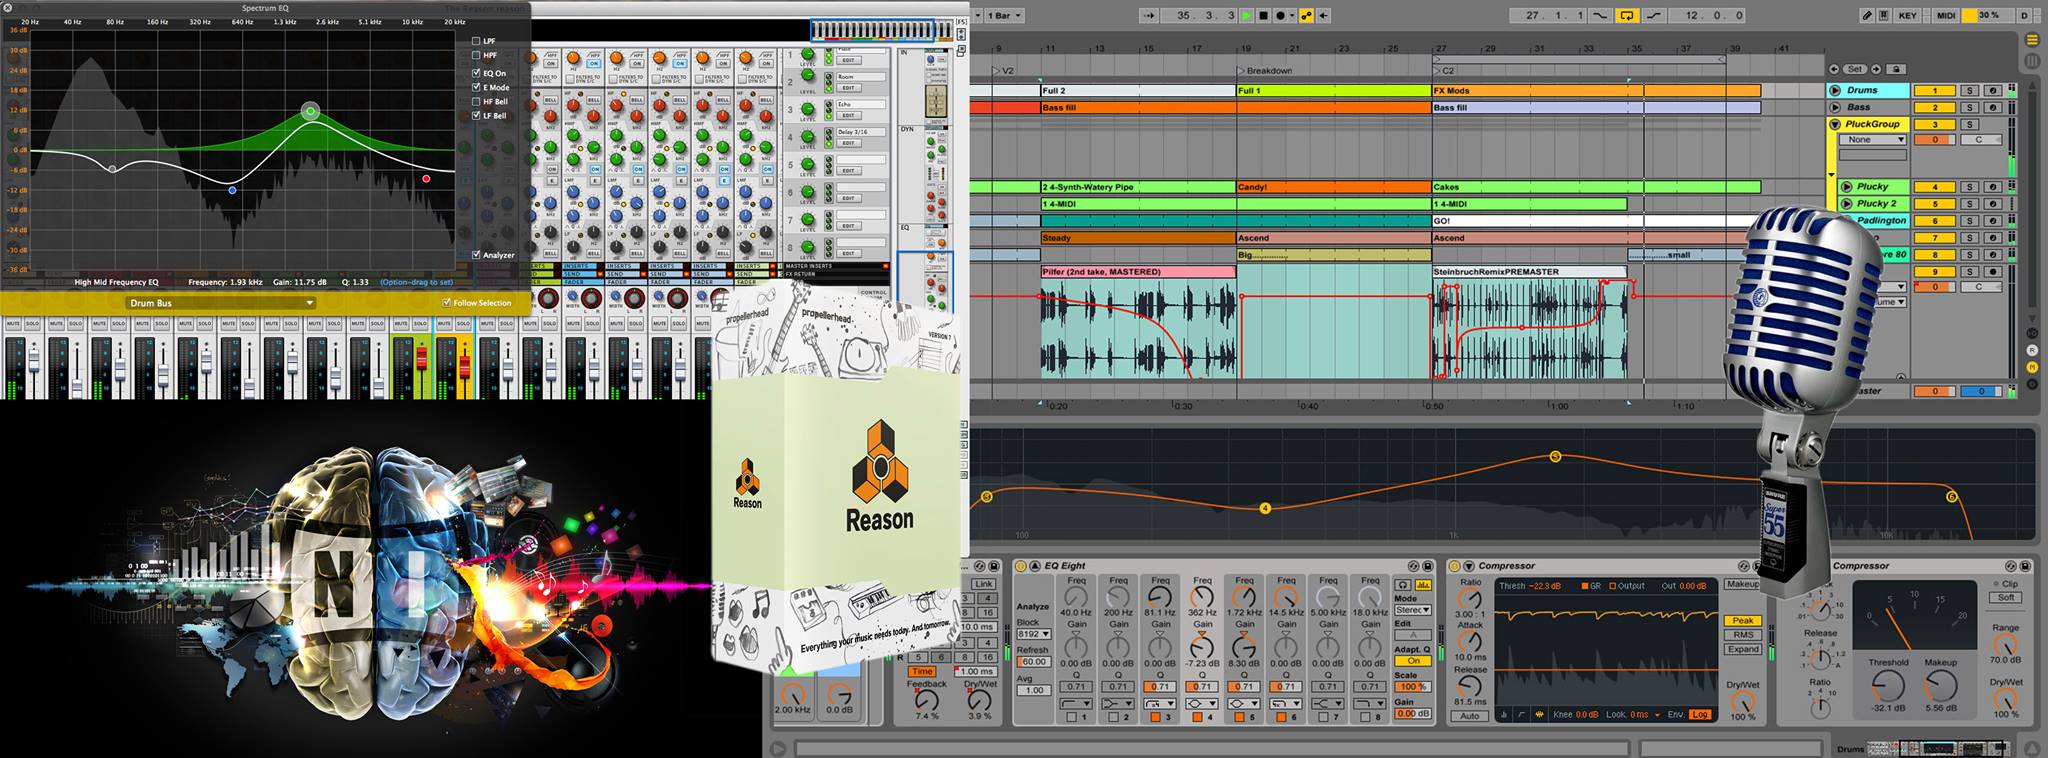The image size is (2048, 758).
Task: Enable the HPF checkbox in Spectrum EQ
Action: point(476,55)
